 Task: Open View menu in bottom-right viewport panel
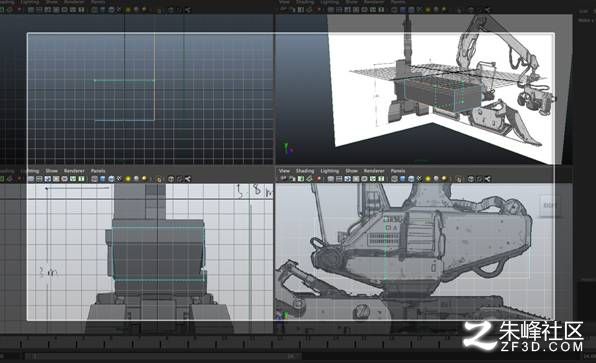[x=284, y=171]
